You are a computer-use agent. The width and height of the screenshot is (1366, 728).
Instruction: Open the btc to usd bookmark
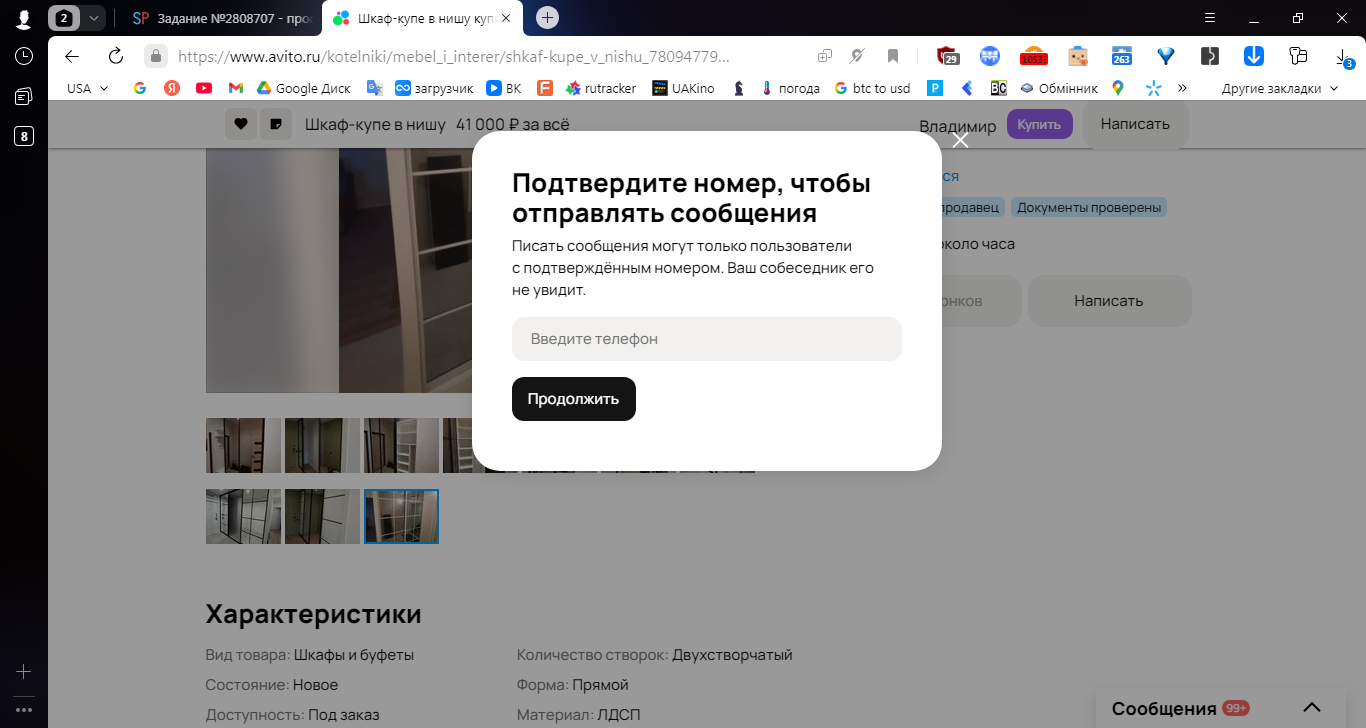pos(872,88)
